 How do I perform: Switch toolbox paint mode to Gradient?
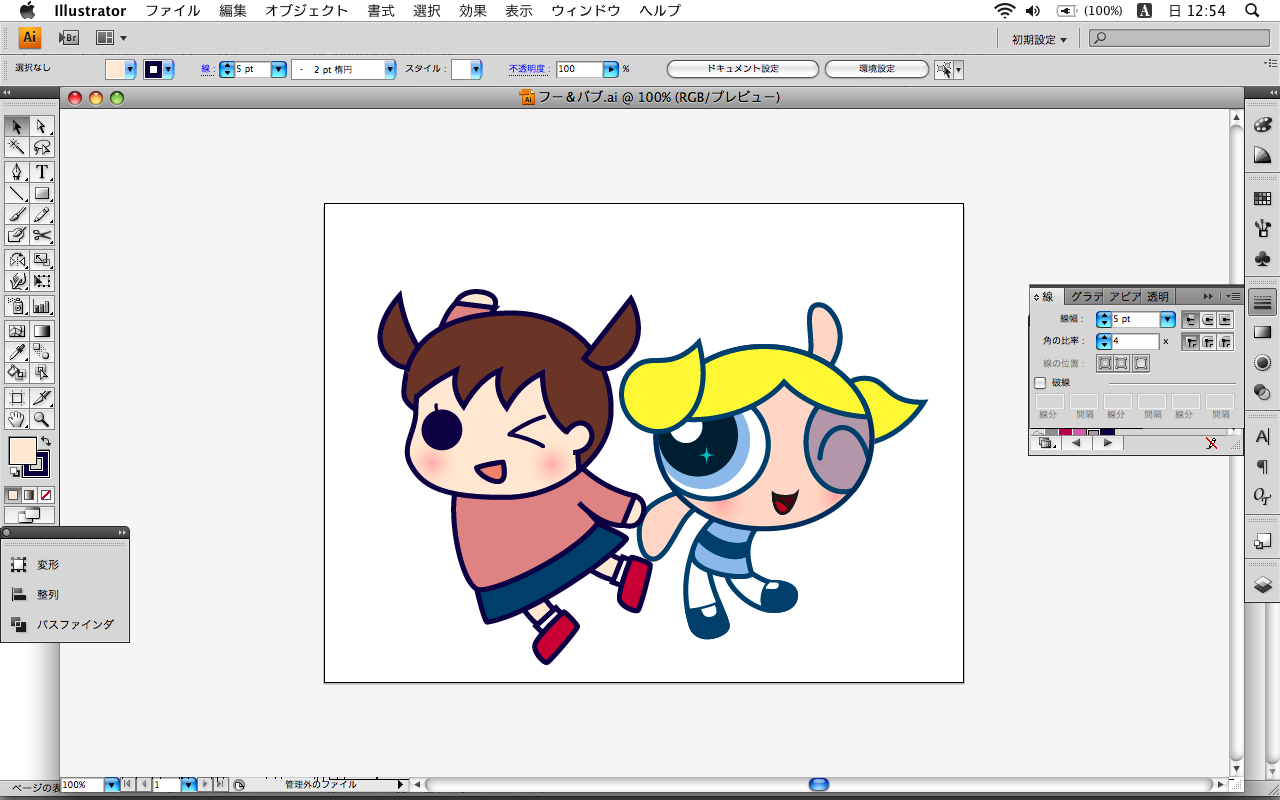pyautogui.click(x=29, y=495)
